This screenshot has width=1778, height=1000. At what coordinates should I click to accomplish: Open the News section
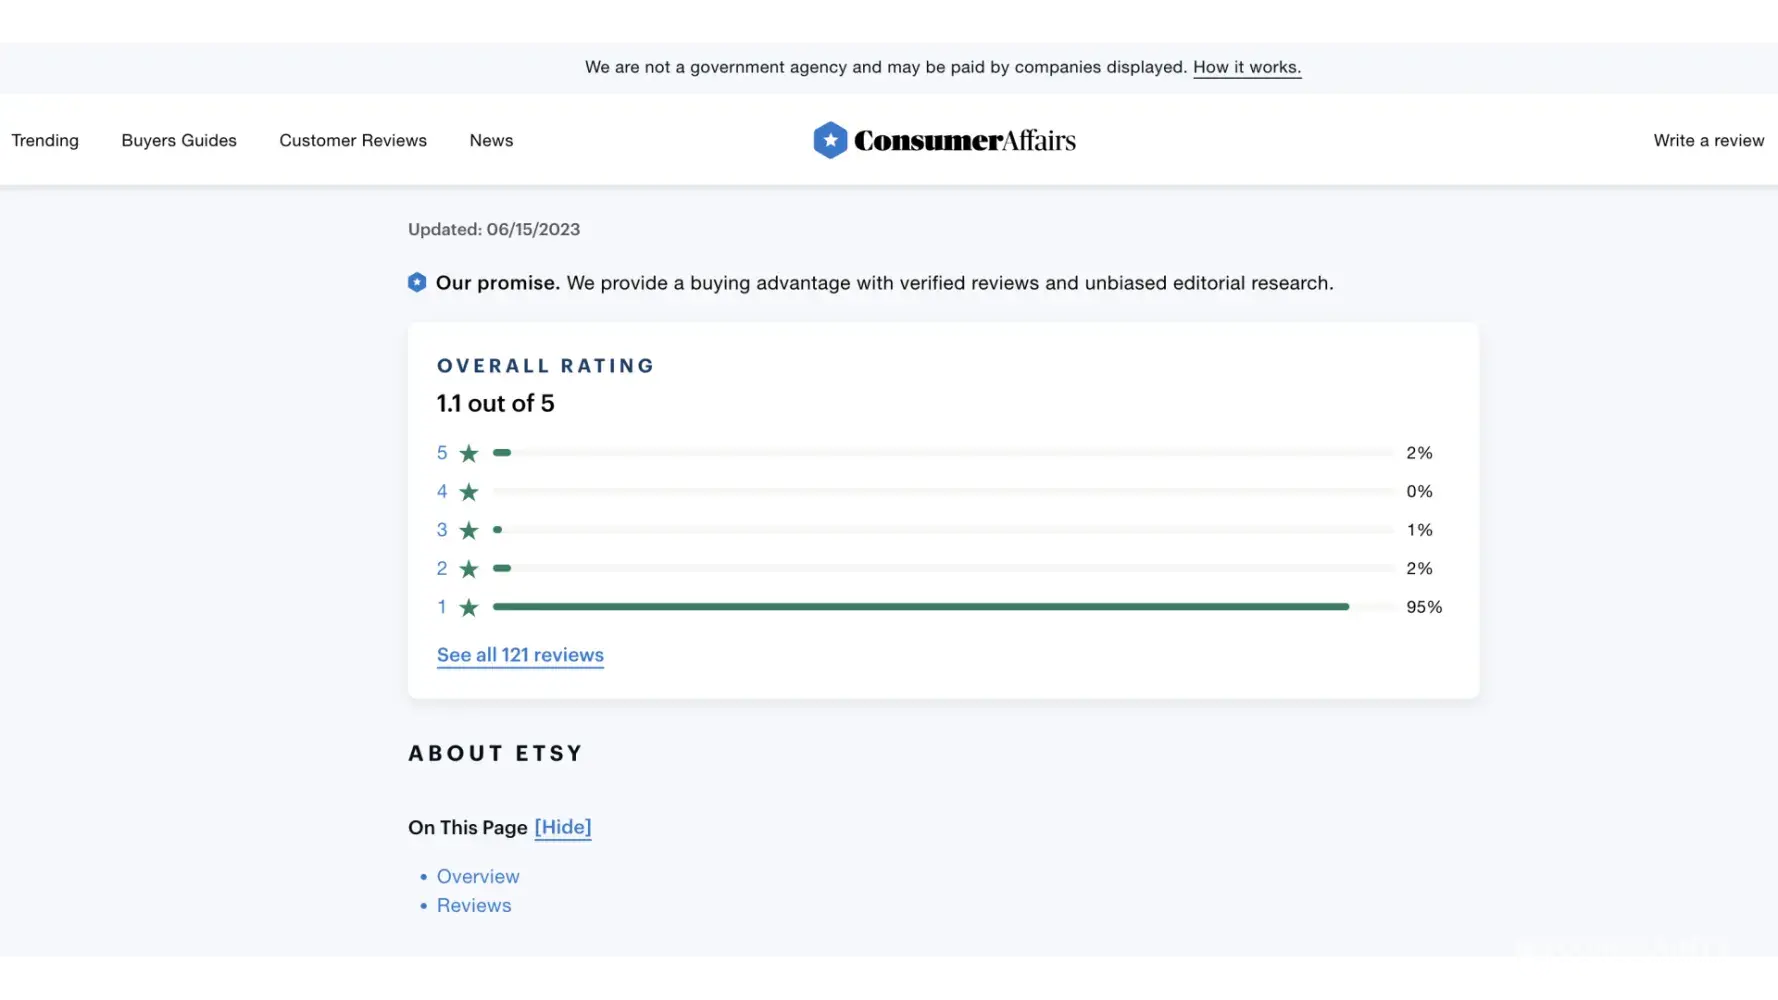(491, 141)
